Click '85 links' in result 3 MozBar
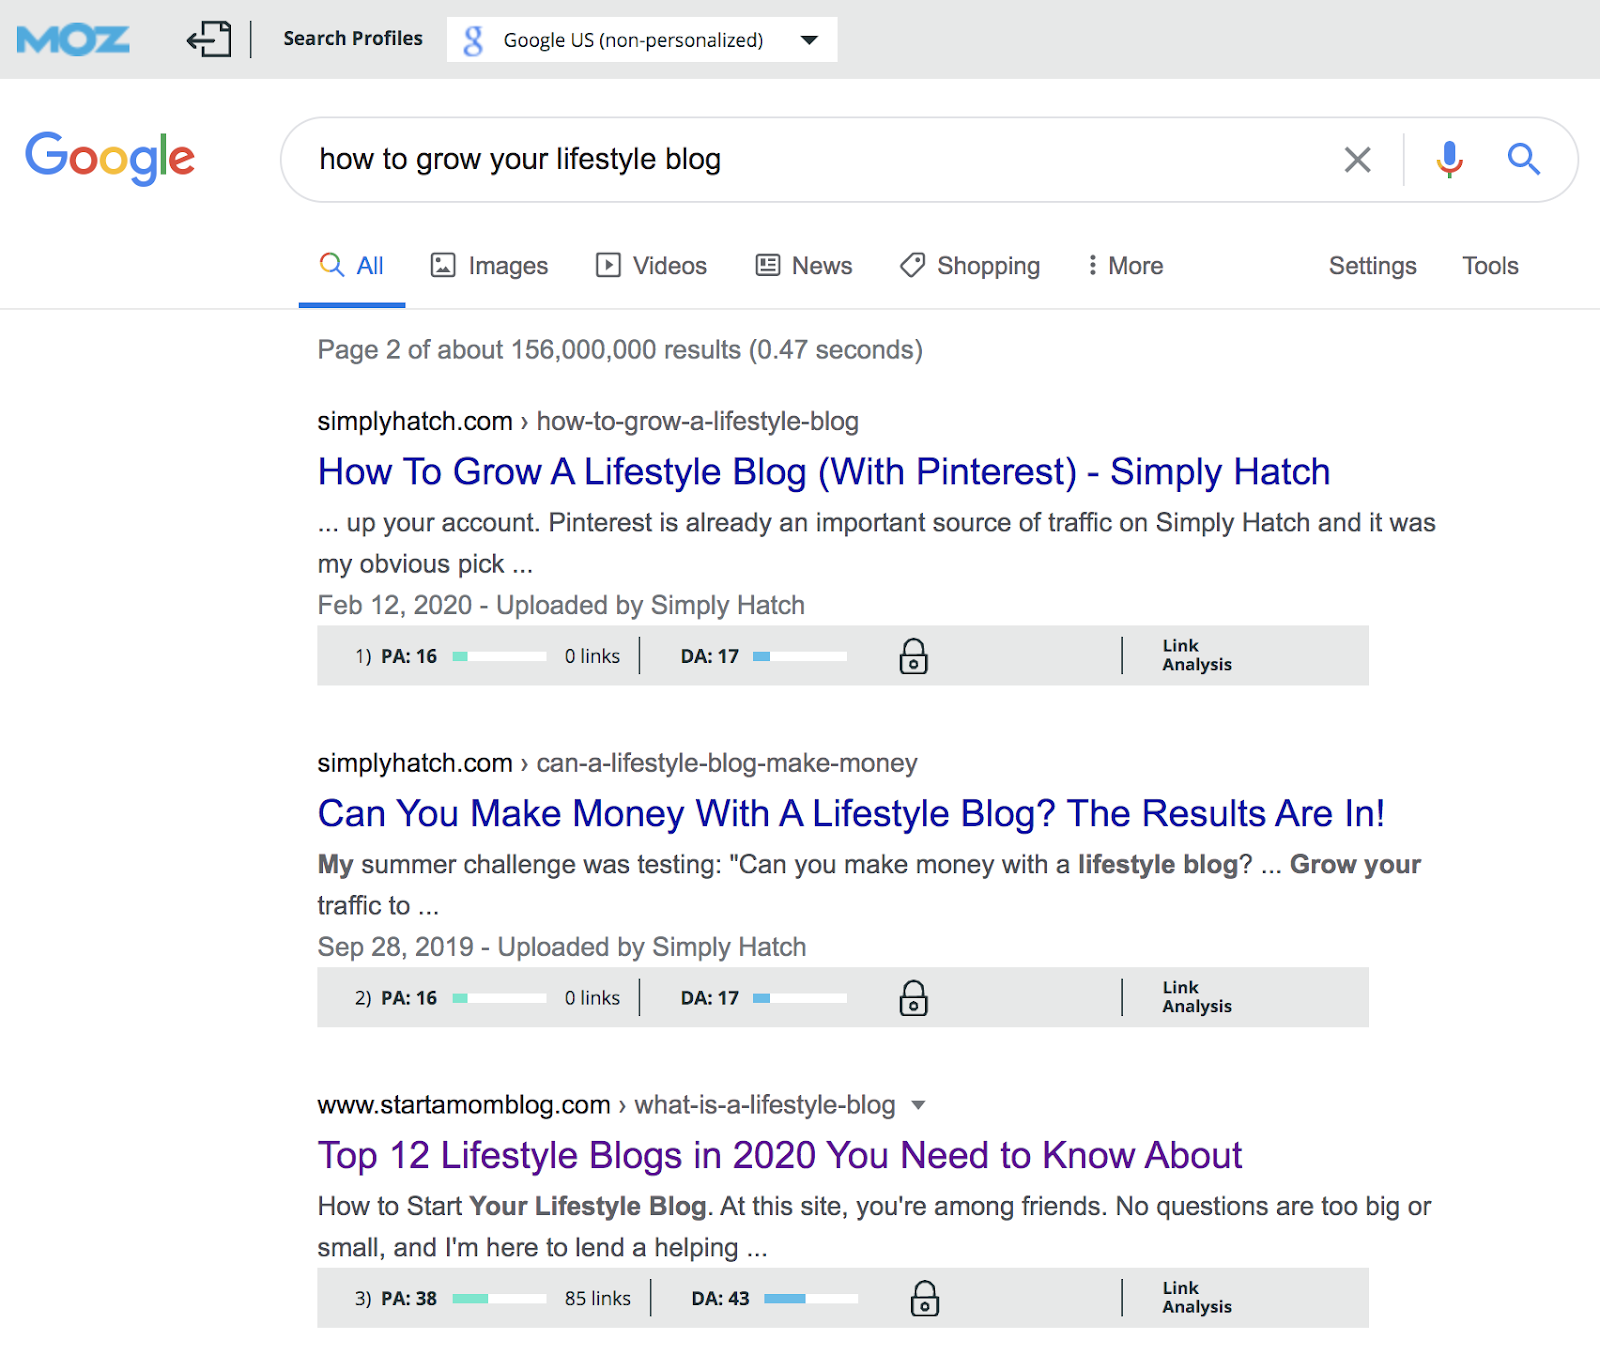 (x=598, y=1299)
